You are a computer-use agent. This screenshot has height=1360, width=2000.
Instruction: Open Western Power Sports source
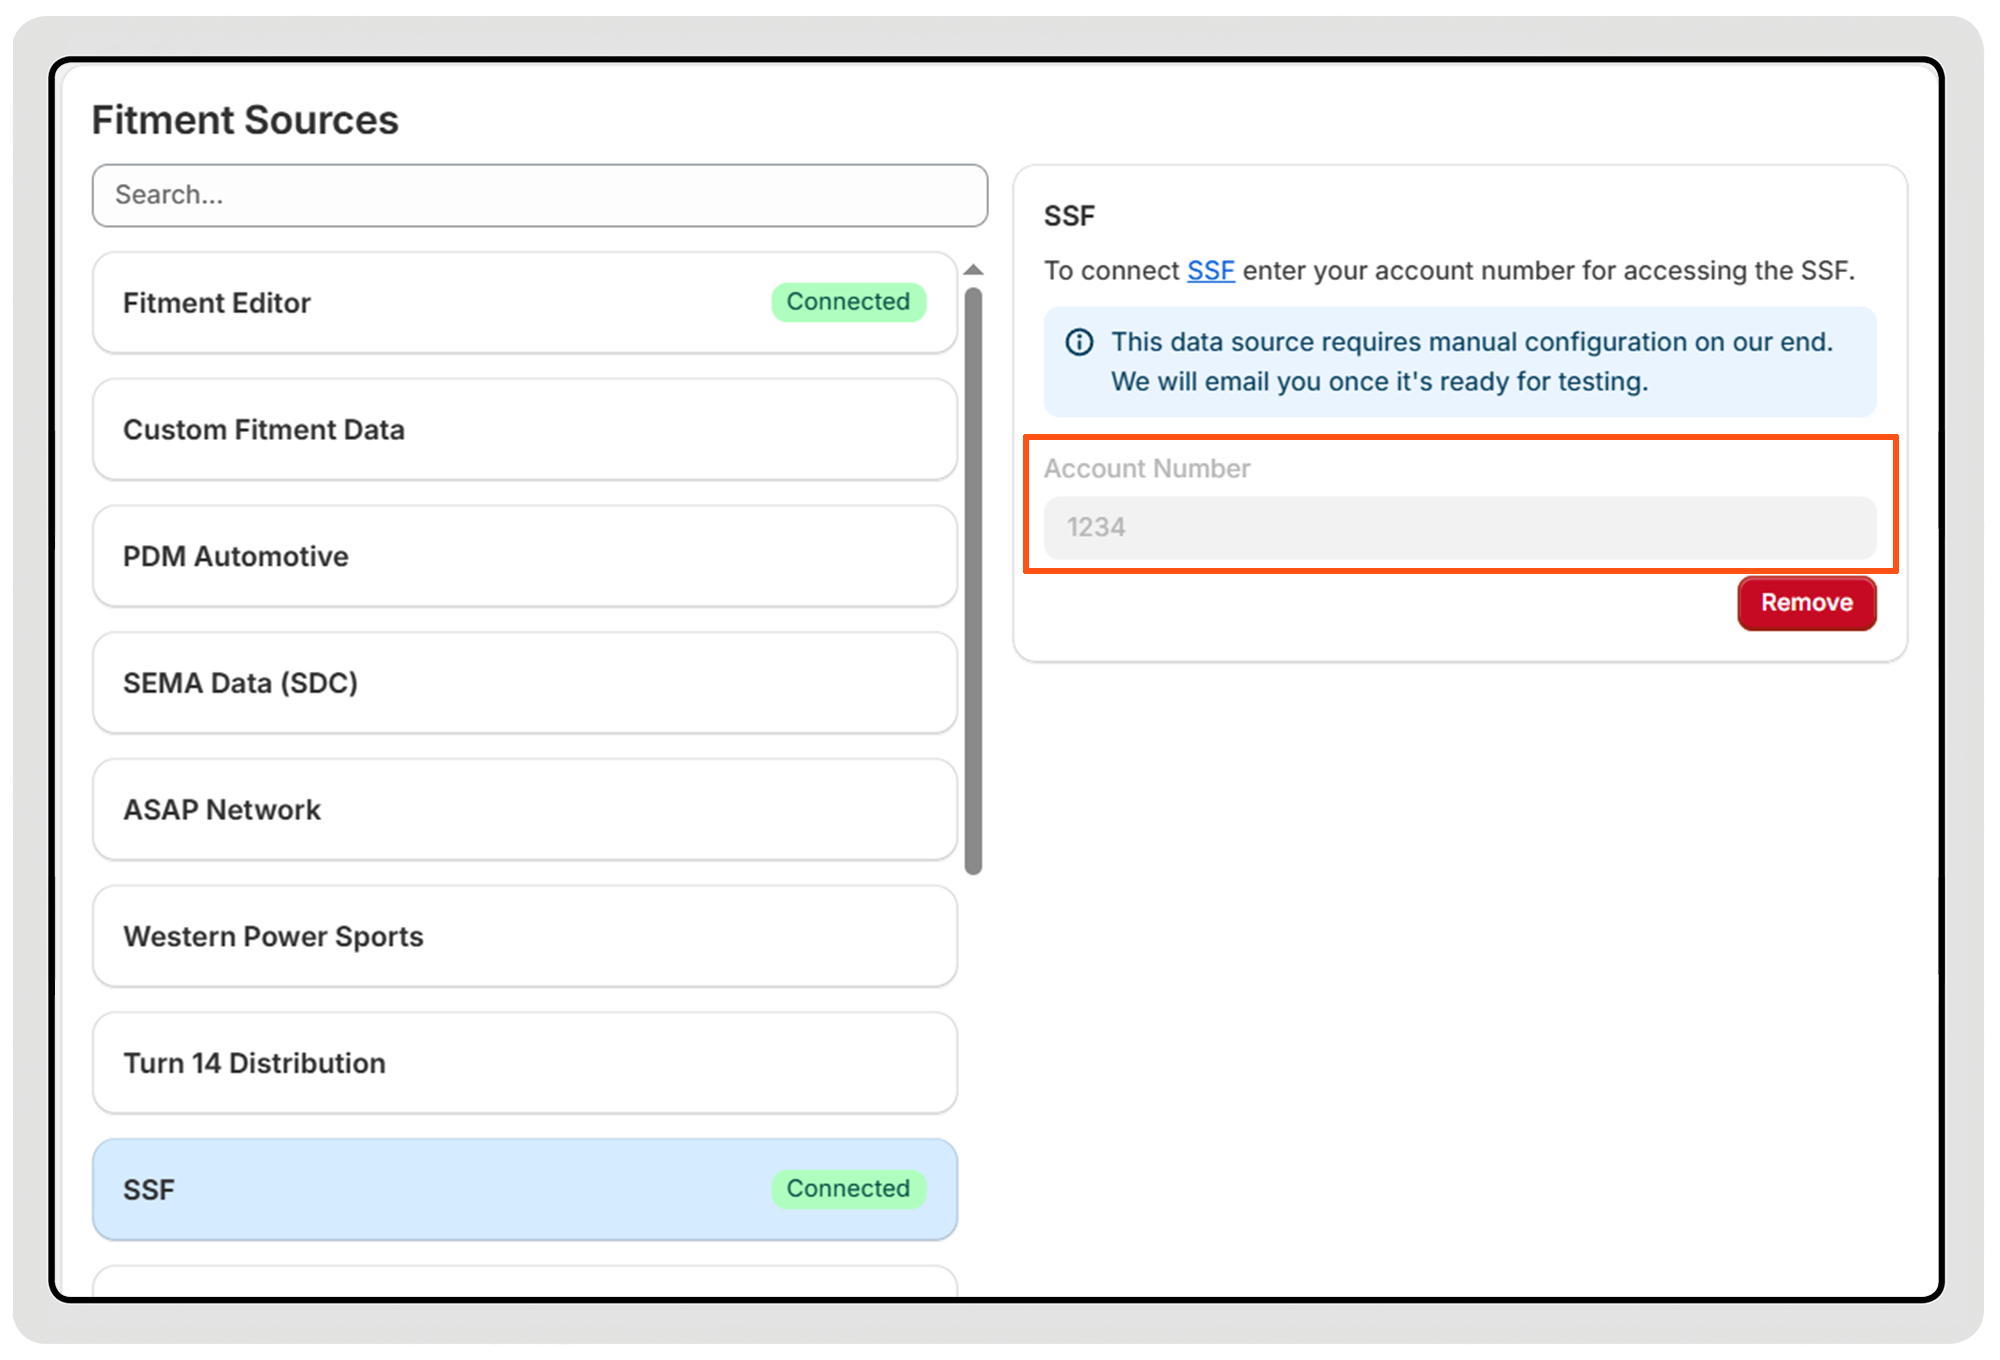click(x=525, y=937)
